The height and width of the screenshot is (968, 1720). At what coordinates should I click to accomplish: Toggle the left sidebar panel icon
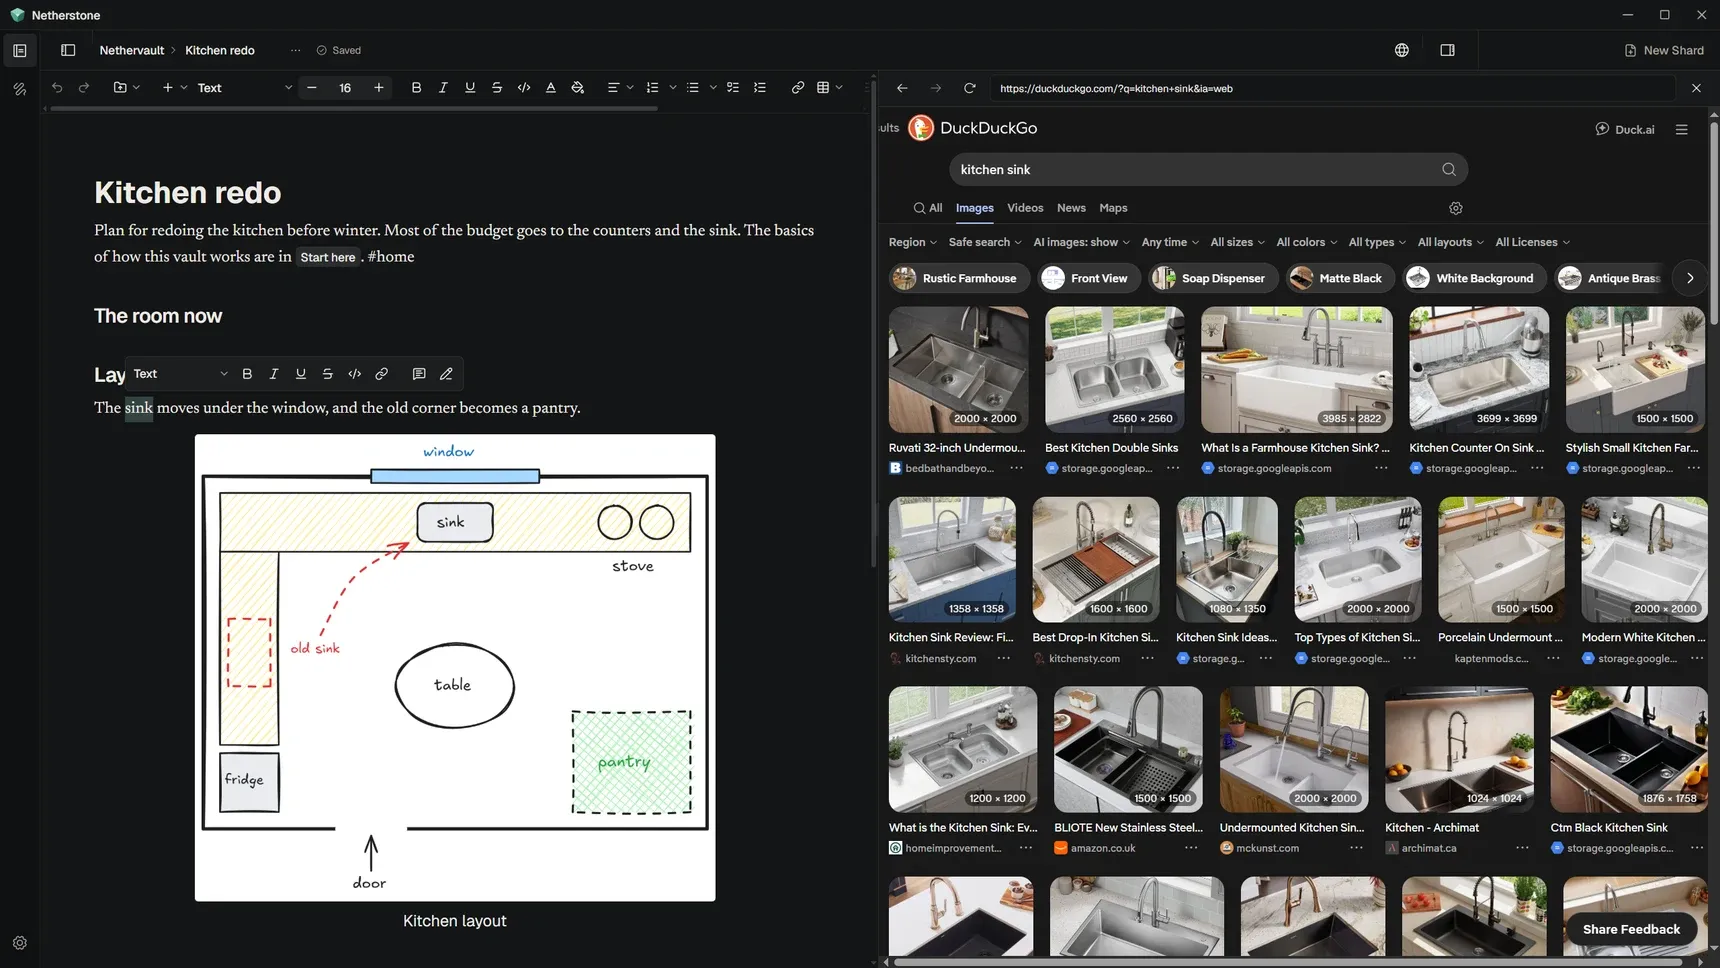(68, 50)
